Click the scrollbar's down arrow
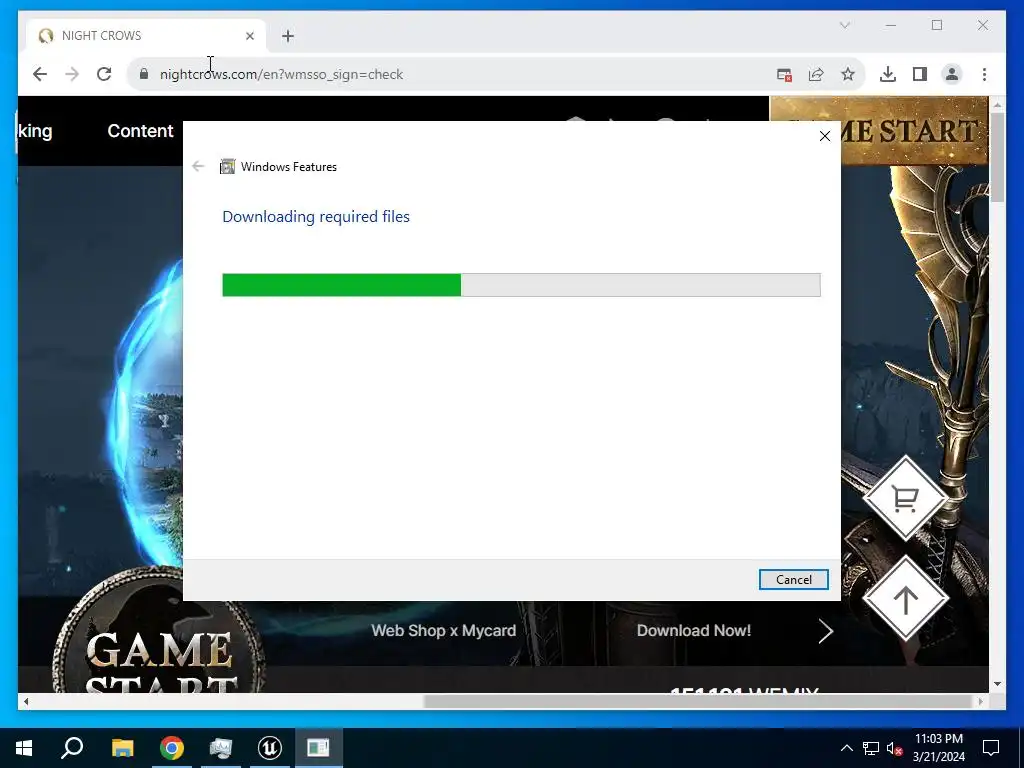 pyautogui.click(x=997, y=684)
